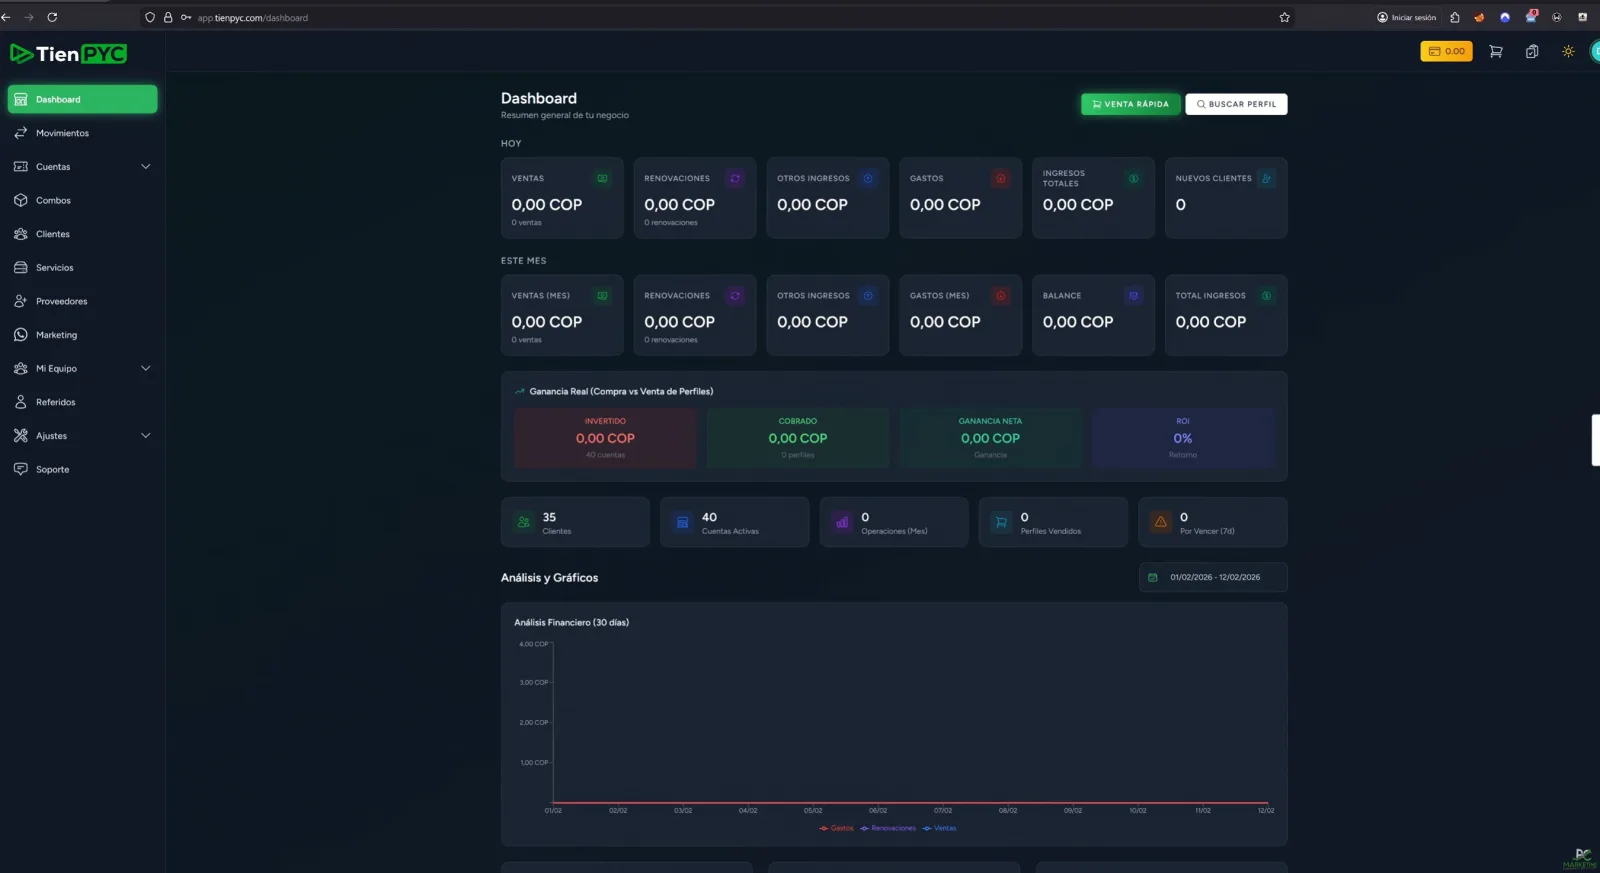Go to Movimientos in the sidebar
Screen dimensions: 1600x873
pyautogui.click(x=82, y=133)
